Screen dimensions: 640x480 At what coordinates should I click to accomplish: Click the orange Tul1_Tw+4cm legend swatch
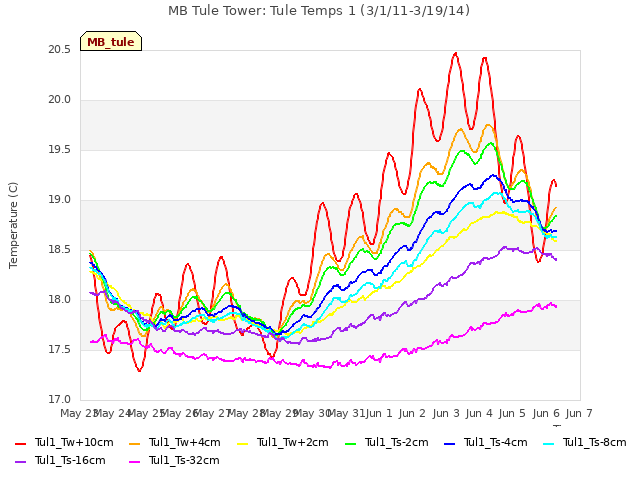(134, 444)
